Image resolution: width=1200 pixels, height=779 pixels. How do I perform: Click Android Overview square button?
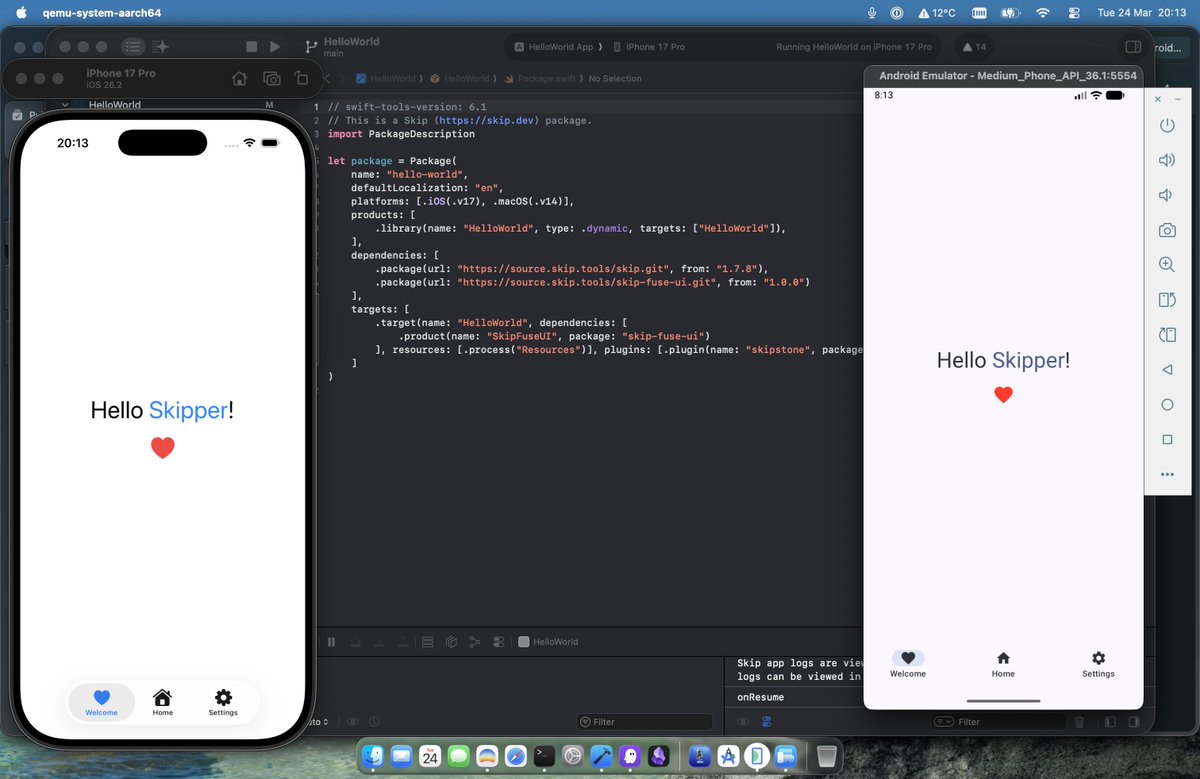pyautogui.click(x=1167, y=440)
